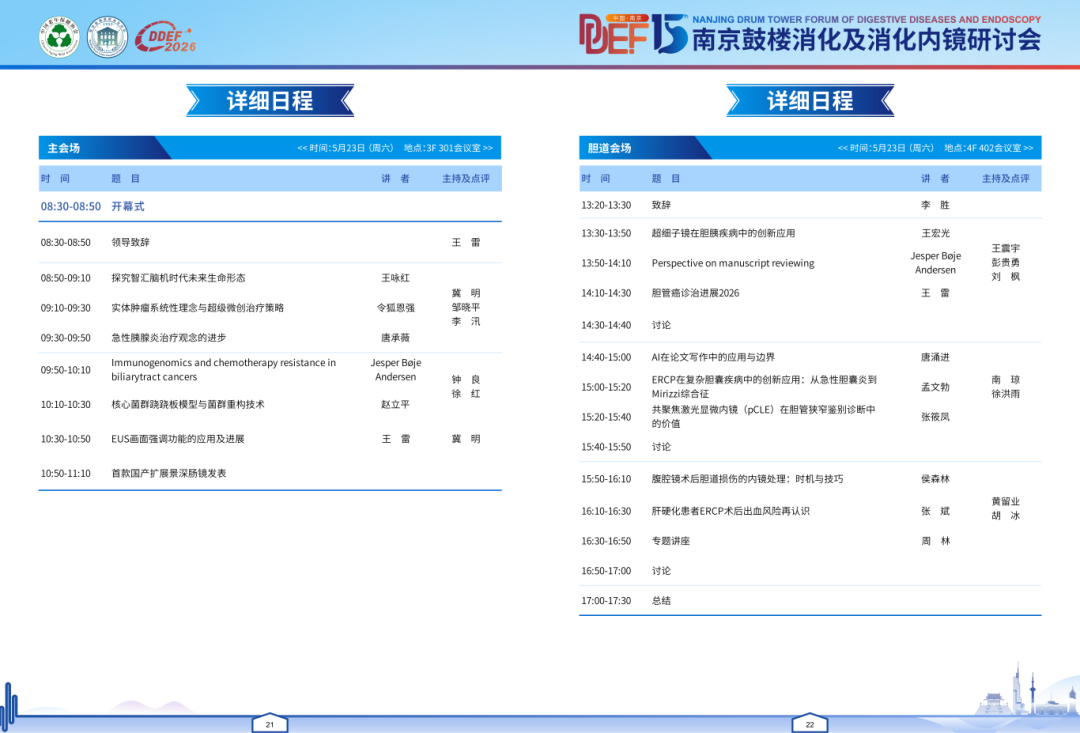Select page number 21 badge
The width and height of the screenshot is (1080, 733).
[x=269, y=723]
